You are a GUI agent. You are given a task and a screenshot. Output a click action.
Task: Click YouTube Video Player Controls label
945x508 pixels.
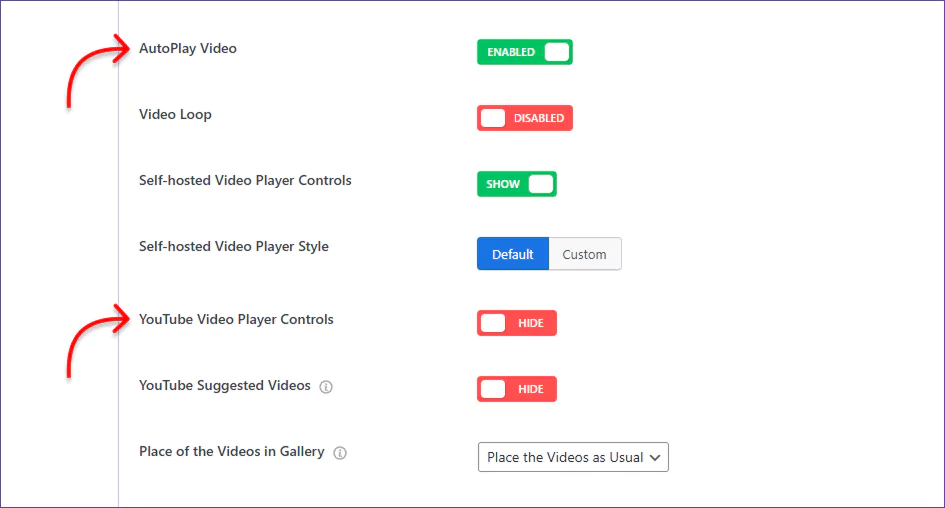pyautogui.click(x=236, y=319)
